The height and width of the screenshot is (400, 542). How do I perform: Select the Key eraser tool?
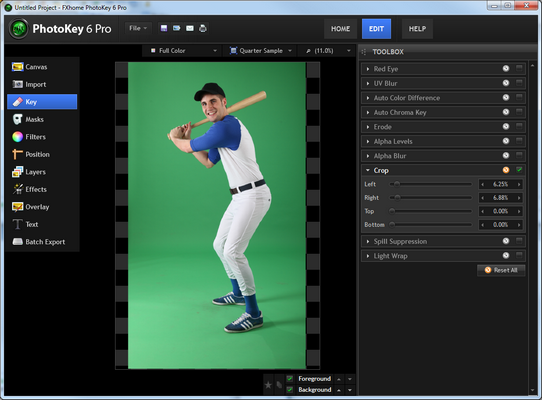coord(42,102)
